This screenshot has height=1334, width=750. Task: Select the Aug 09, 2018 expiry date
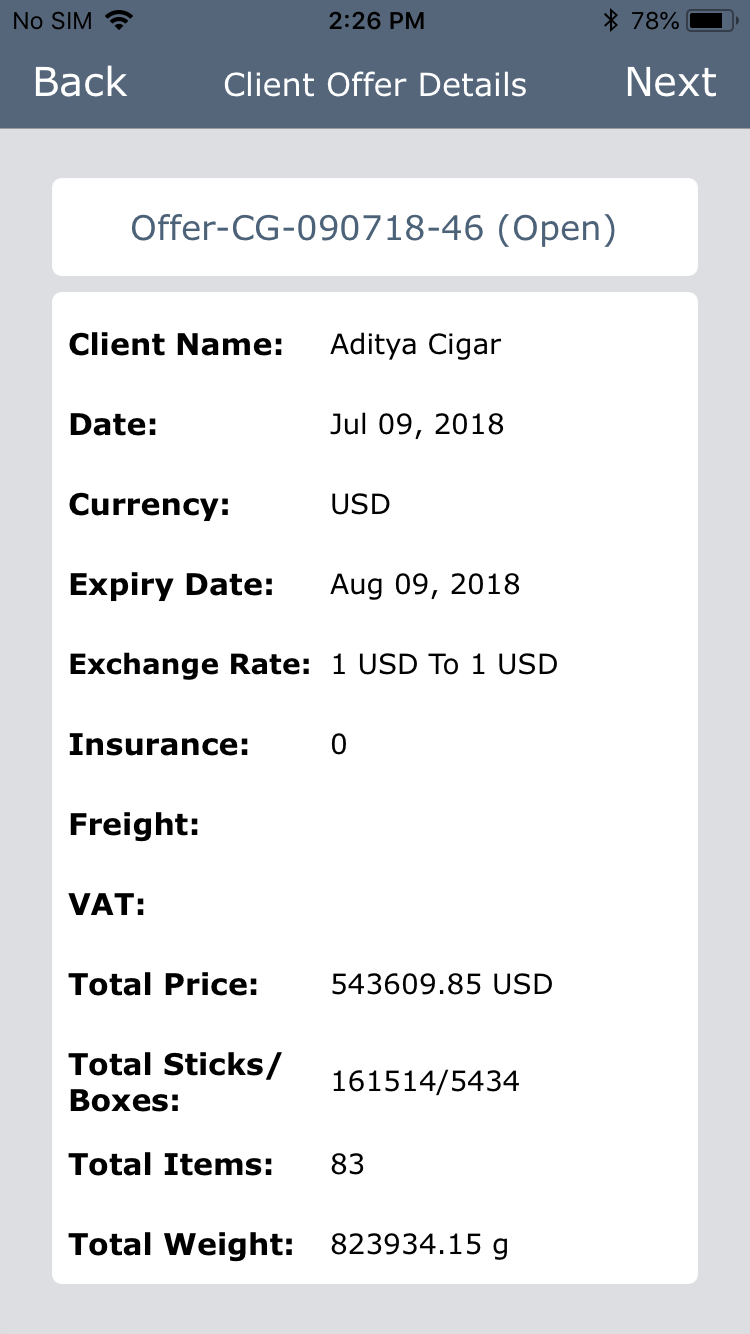click(x=425, y=584)
